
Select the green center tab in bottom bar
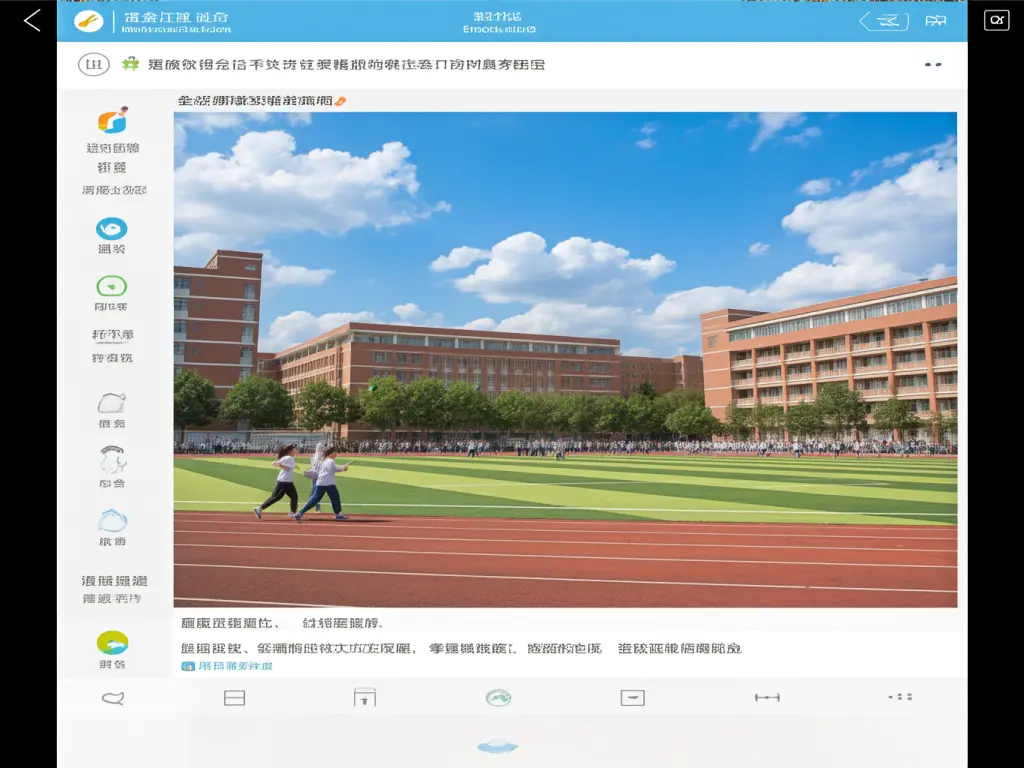pos(498,698)
